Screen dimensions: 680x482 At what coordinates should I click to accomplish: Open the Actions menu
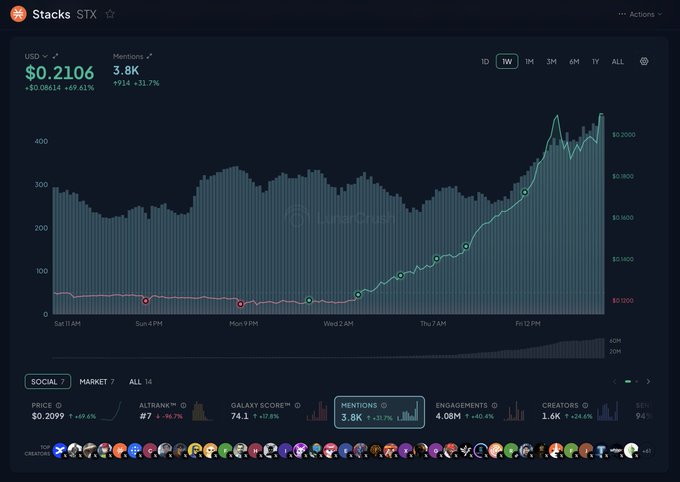641,14
